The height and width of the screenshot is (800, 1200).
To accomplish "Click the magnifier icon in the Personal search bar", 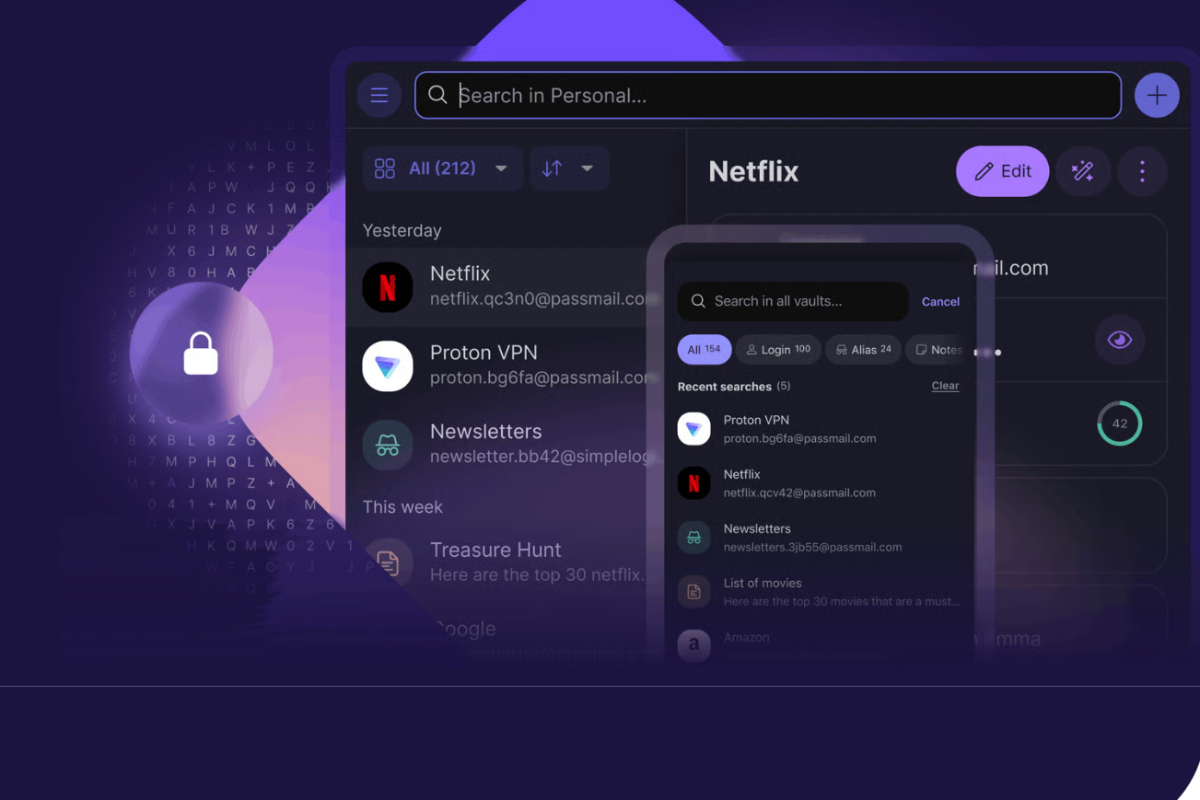I will (x=437, y=95).
